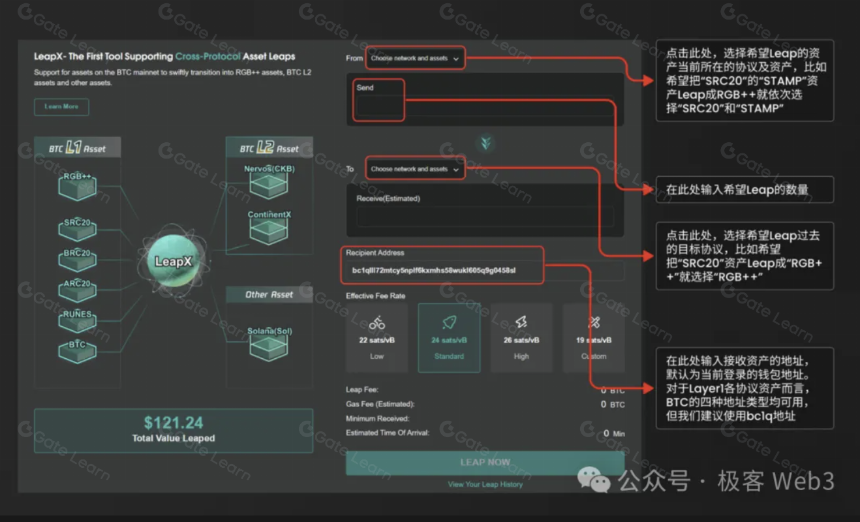Click the ARC20 asset cube

tap(77, 290)
